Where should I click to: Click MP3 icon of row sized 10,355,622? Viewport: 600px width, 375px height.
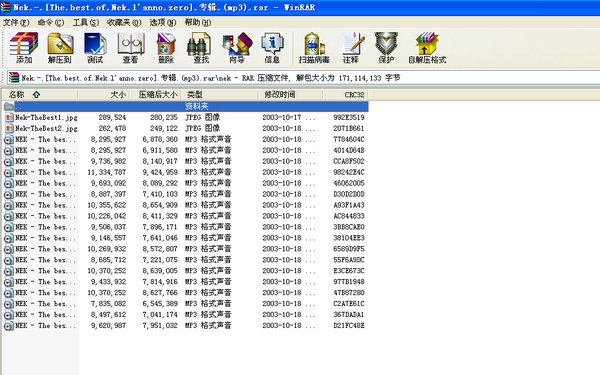tap(8, 205)
